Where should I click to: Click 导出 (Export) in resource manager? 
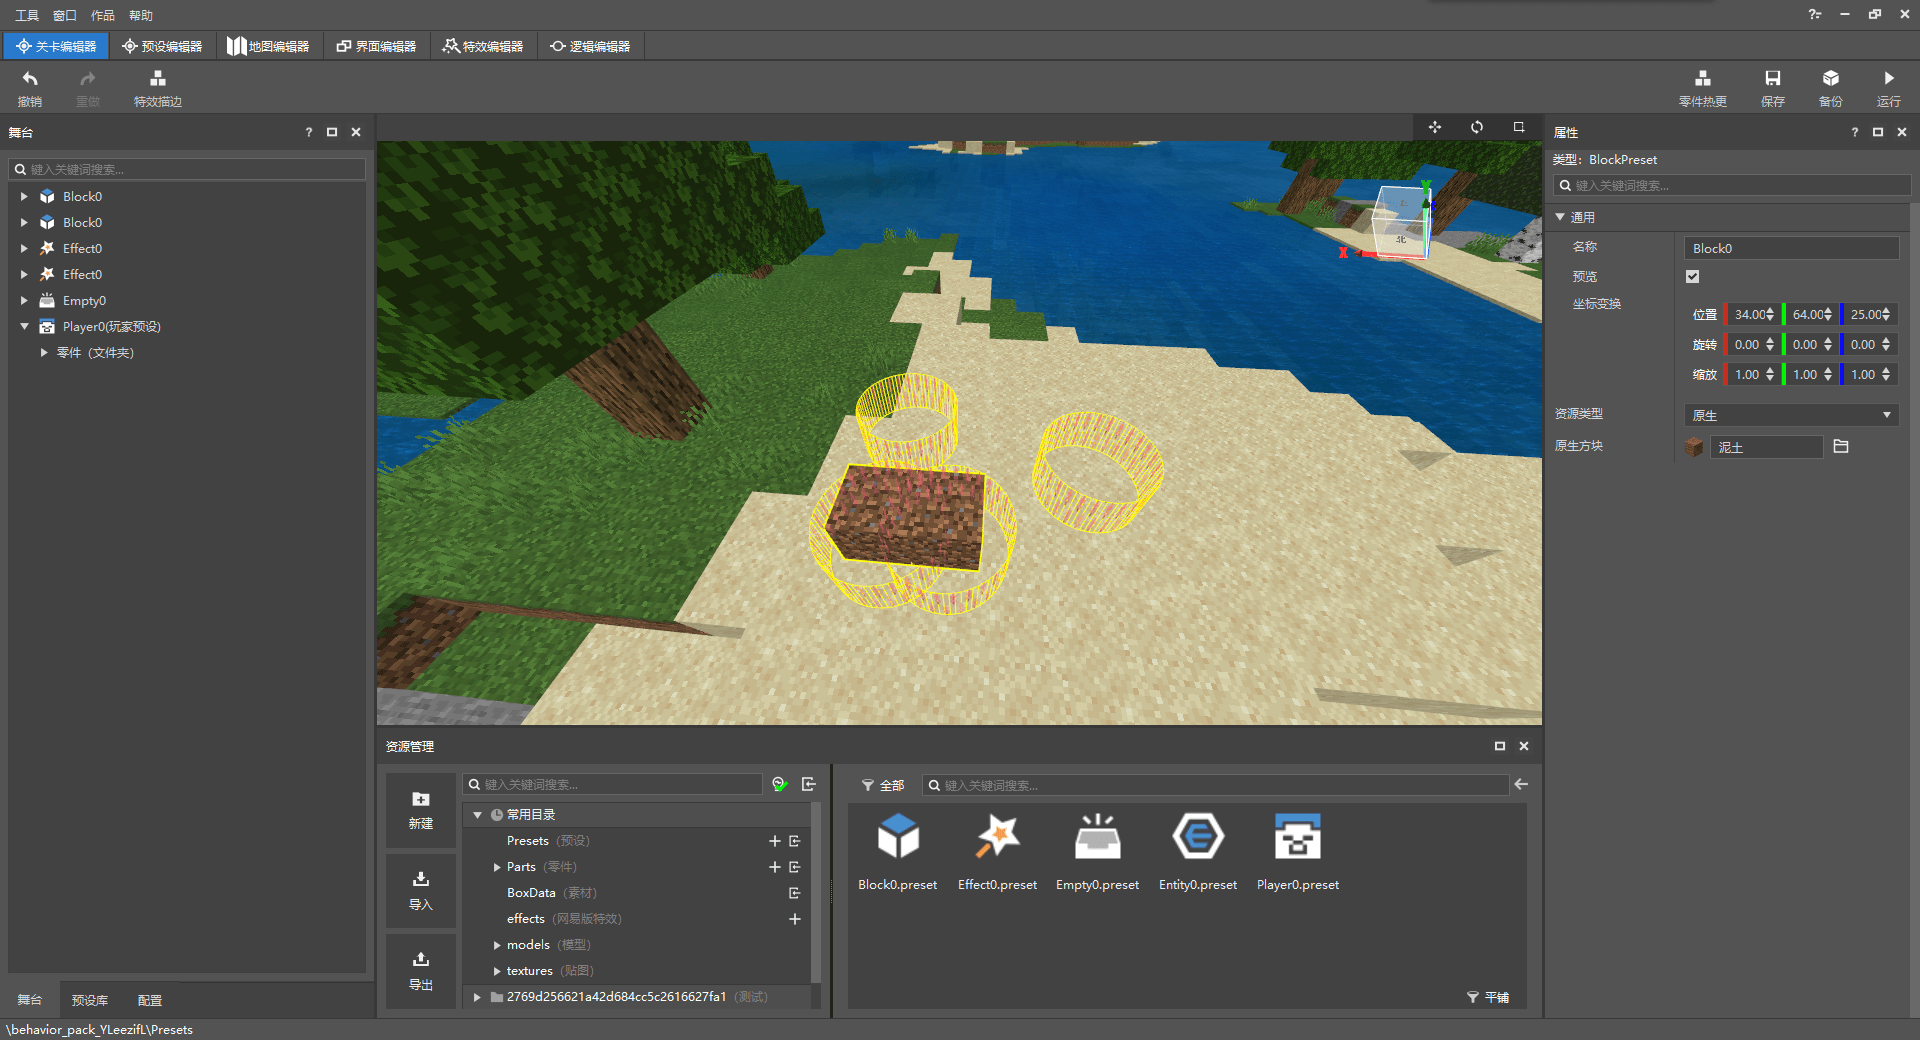[421, 970]
